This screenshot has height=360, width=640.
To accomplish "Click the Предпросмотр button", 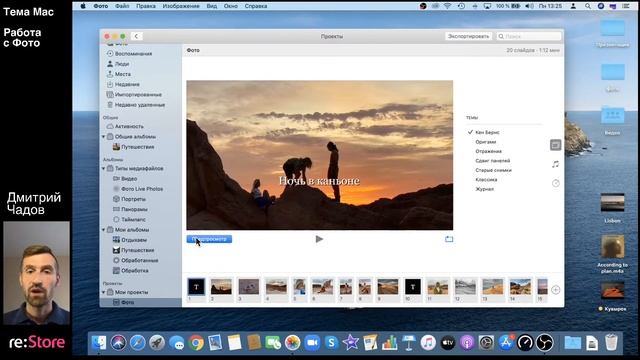I will pos(209,239).
